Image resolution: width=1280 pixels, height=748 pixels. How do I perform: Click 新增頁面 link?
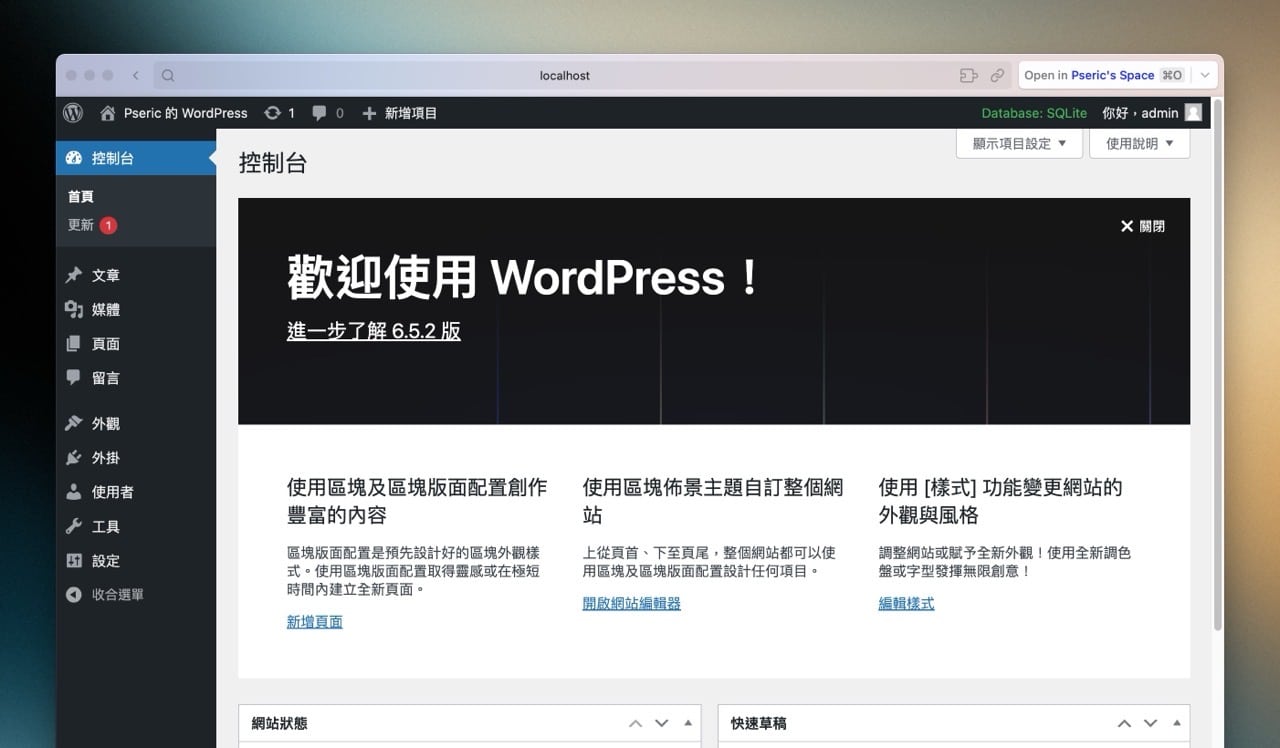[x=315, y=622]
